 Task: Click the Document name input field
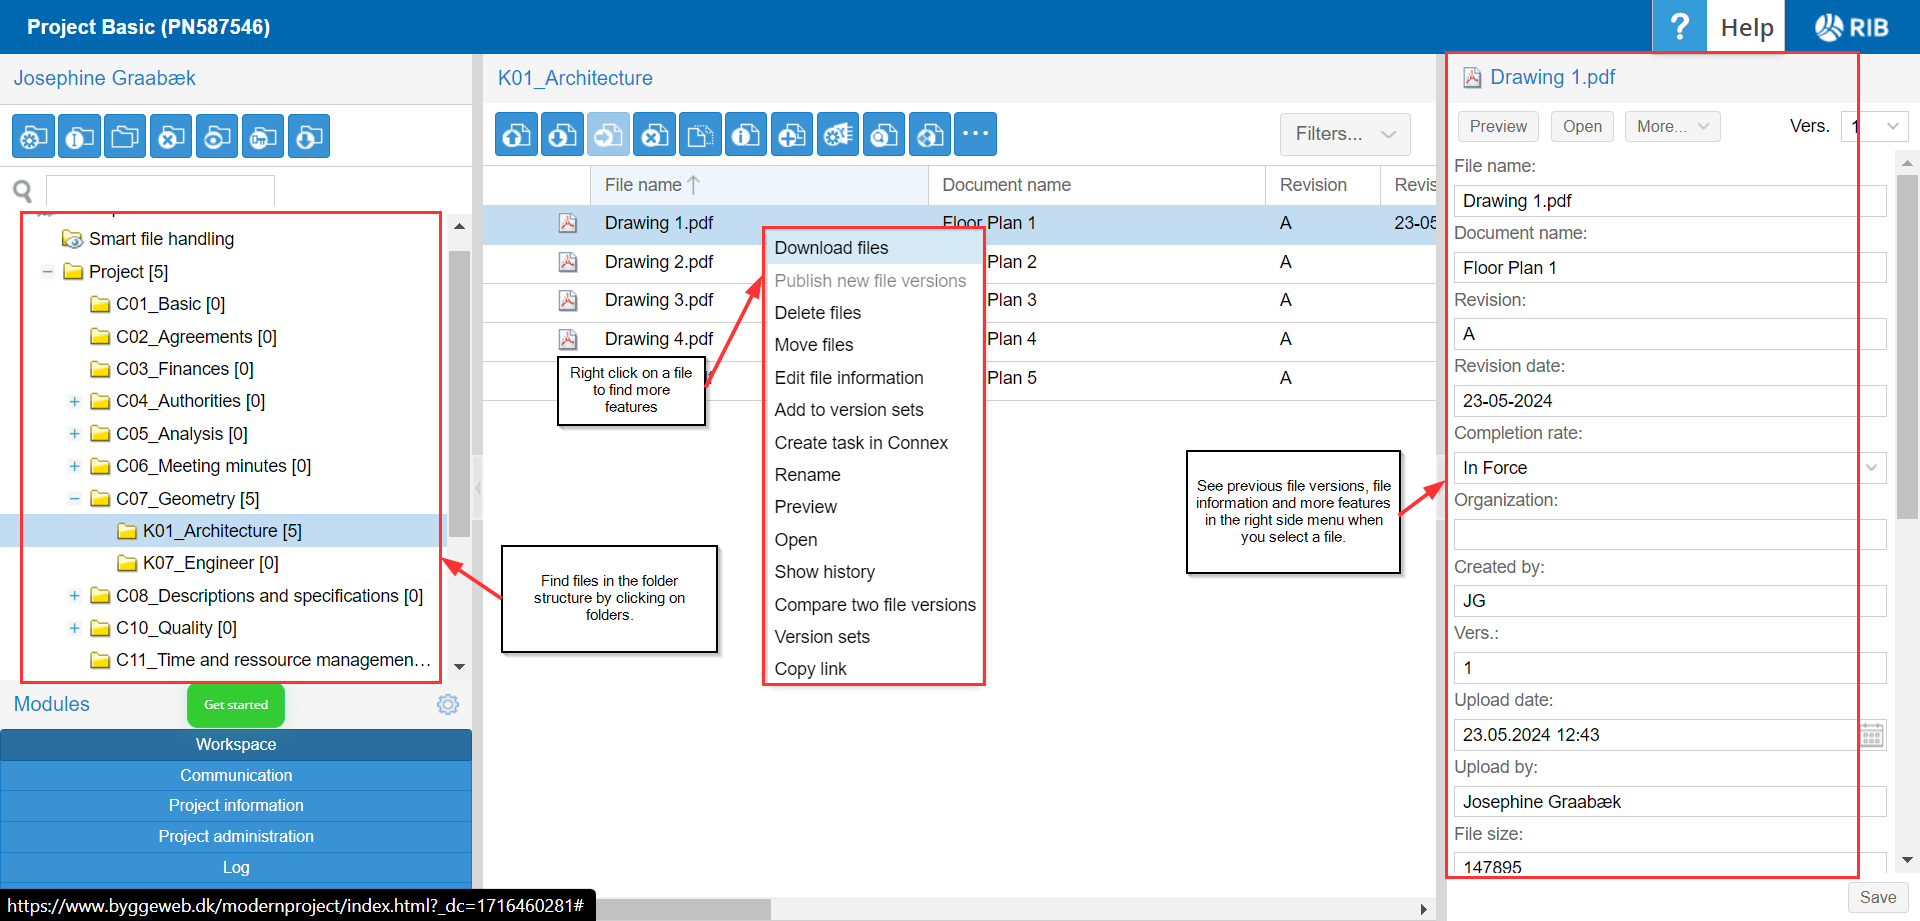pyautogui.click(x=1668, y=268)
